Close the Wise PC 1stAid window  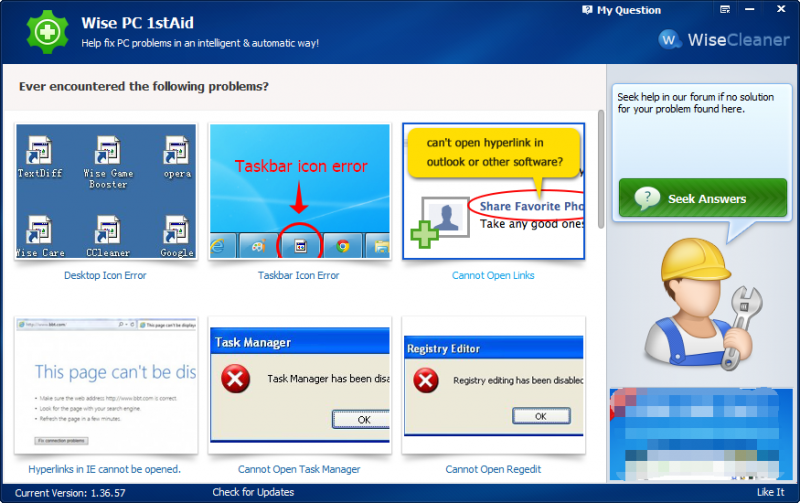coord(781,9)
